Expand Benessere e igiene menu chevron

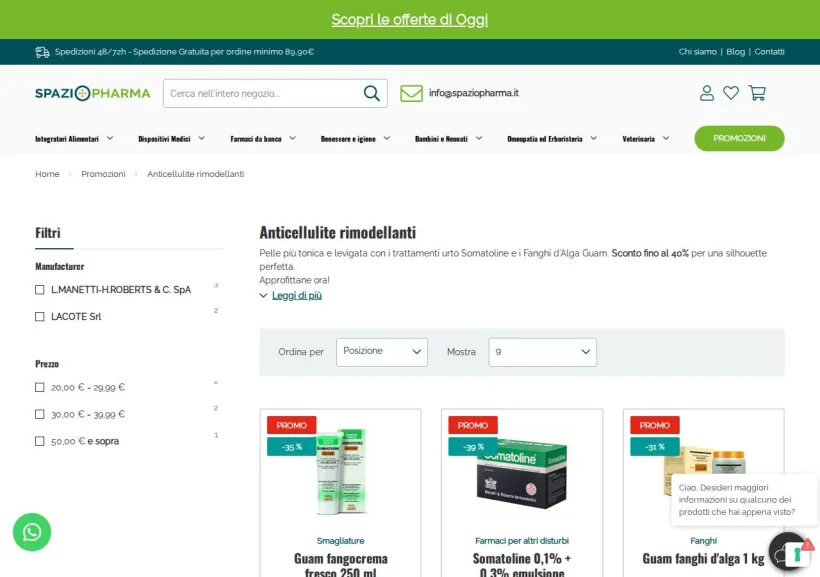(x=386, y=138)
